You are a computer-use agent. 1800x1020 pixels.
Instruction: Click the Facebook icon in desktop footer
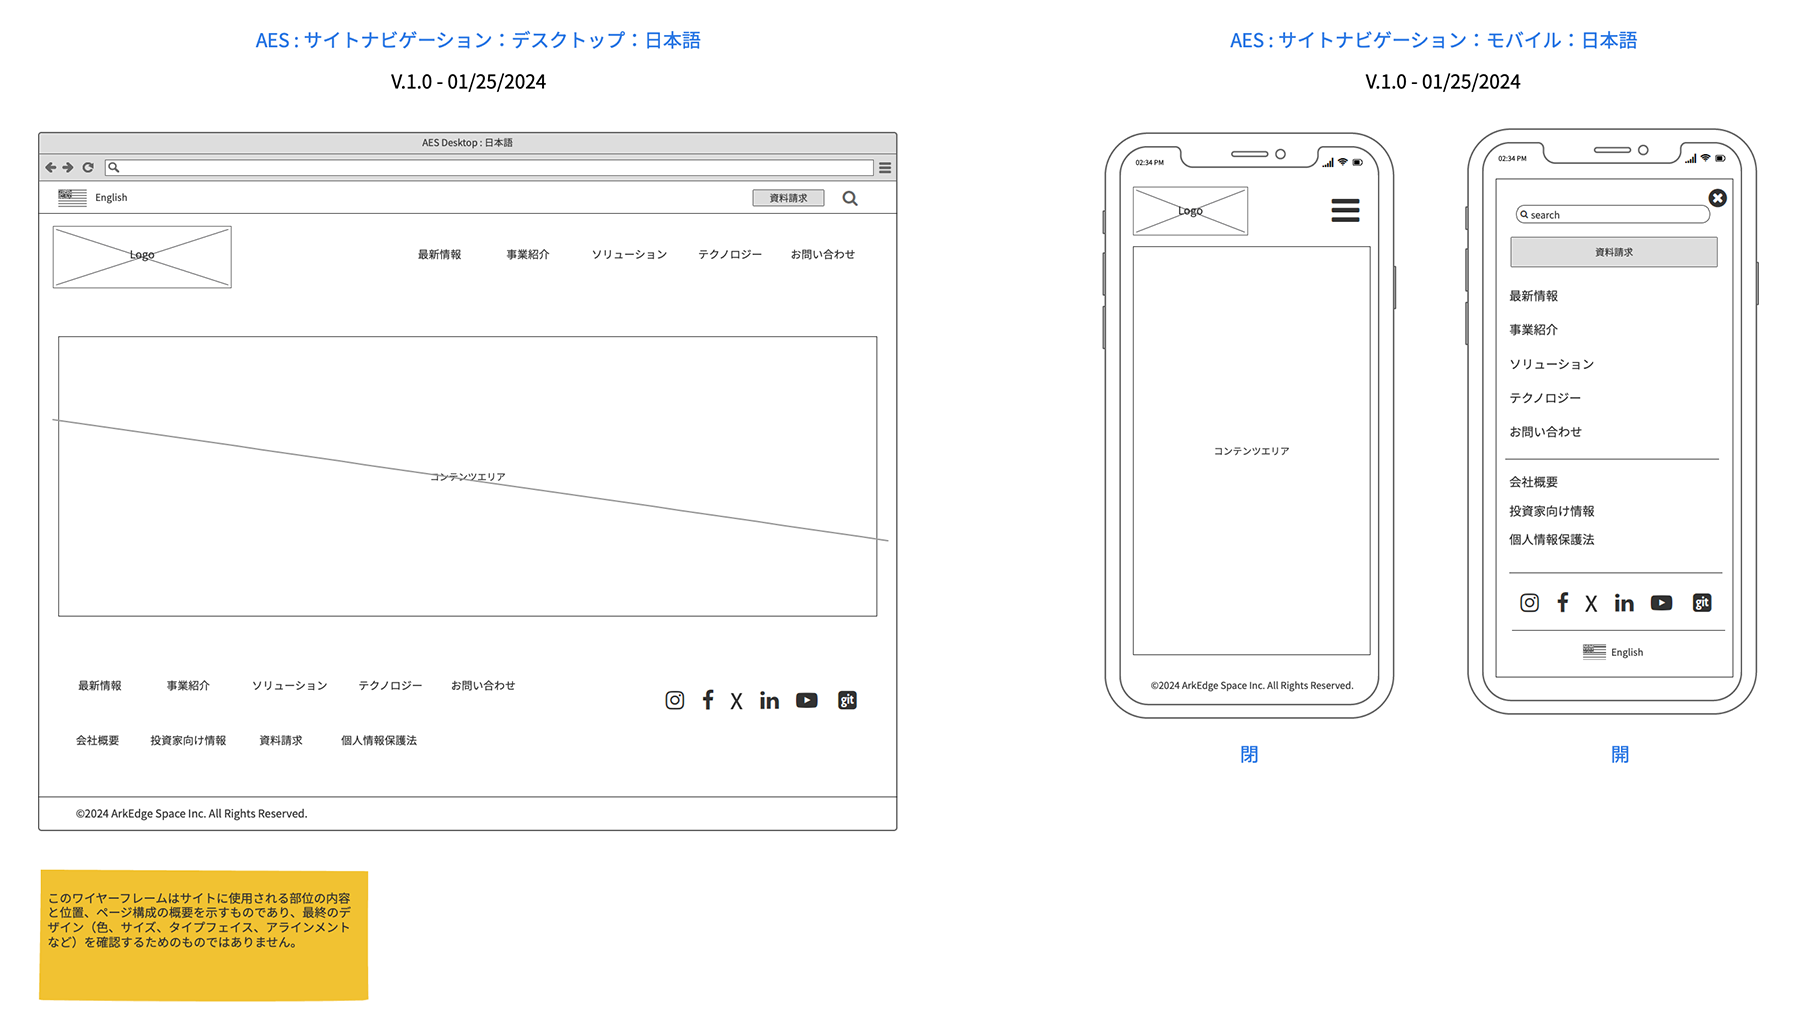click(x=708, y=700)
